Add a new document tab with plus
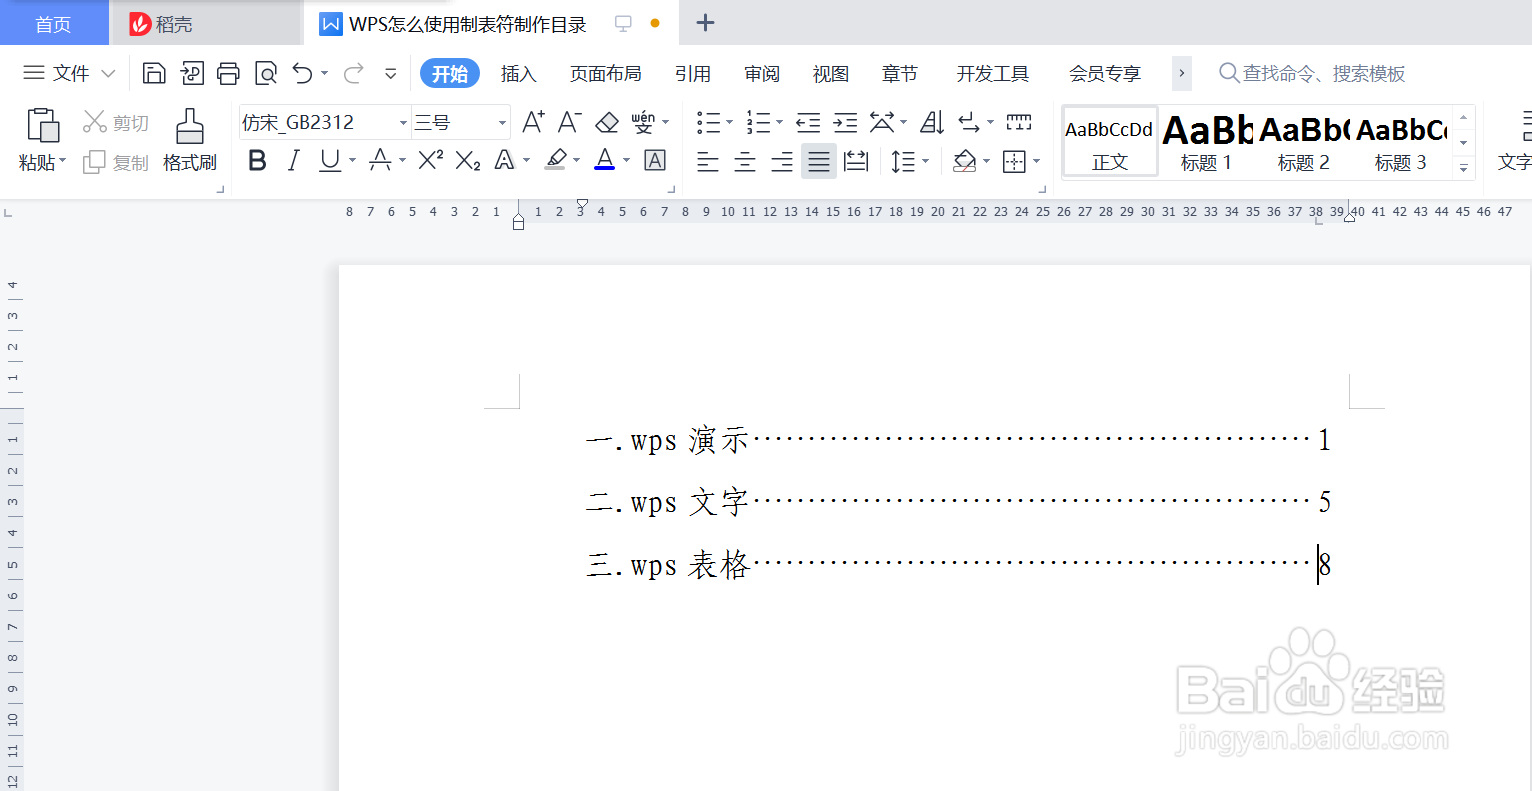The height and width of the screenshot is (791, 1532). pos(705,23)
